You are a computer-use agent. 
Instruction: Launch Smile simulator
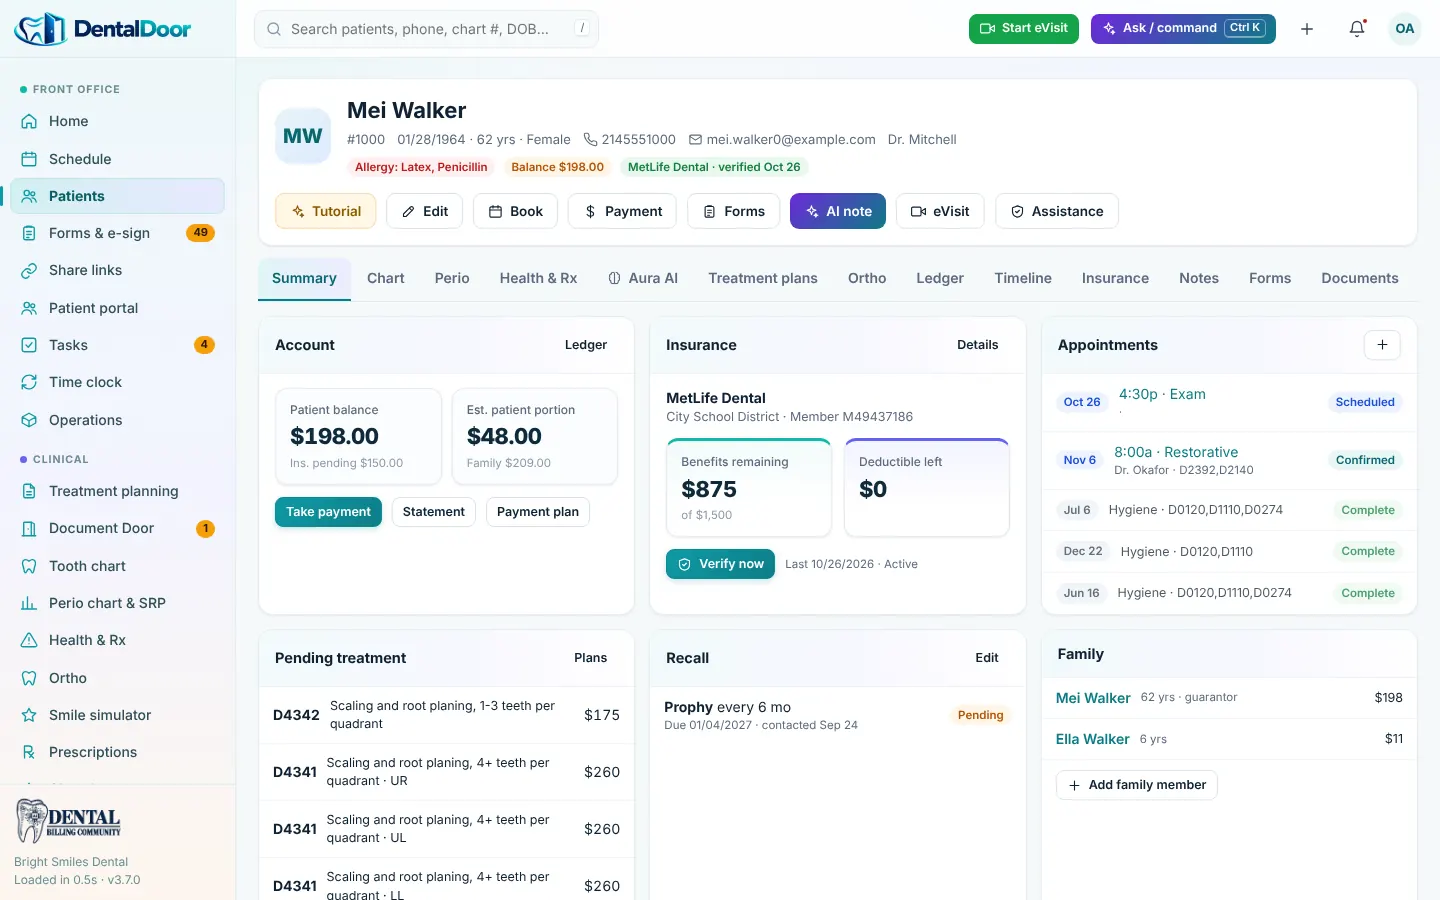pyautogui.click(x=117, y=715)
